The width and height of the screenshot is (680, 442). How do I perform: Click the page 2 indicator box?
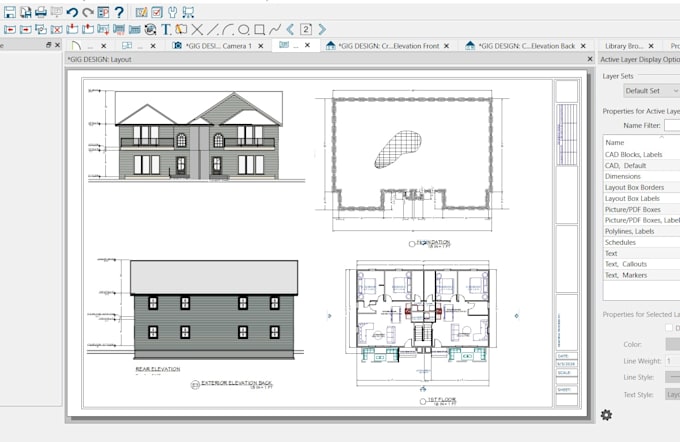pos(306,29)
